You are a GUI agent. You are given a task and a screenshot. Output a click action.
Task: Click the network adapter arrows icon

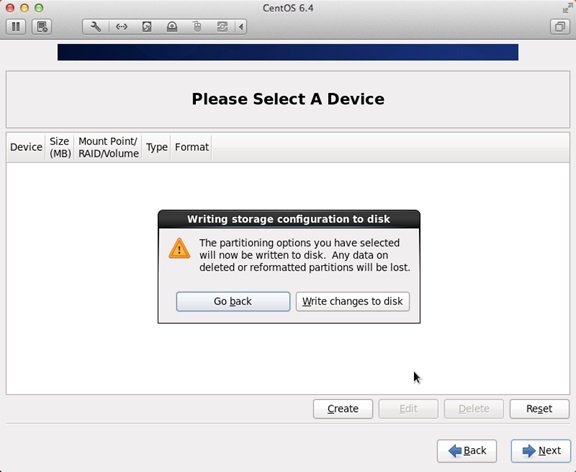(121, 27)
